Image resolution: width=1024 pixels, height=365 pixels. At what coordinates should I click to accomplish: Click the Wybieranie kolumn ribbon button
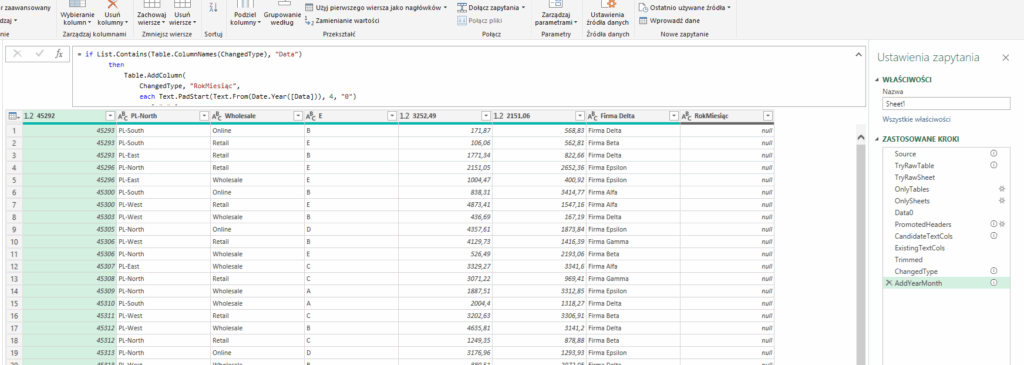(x=77, y=14)
